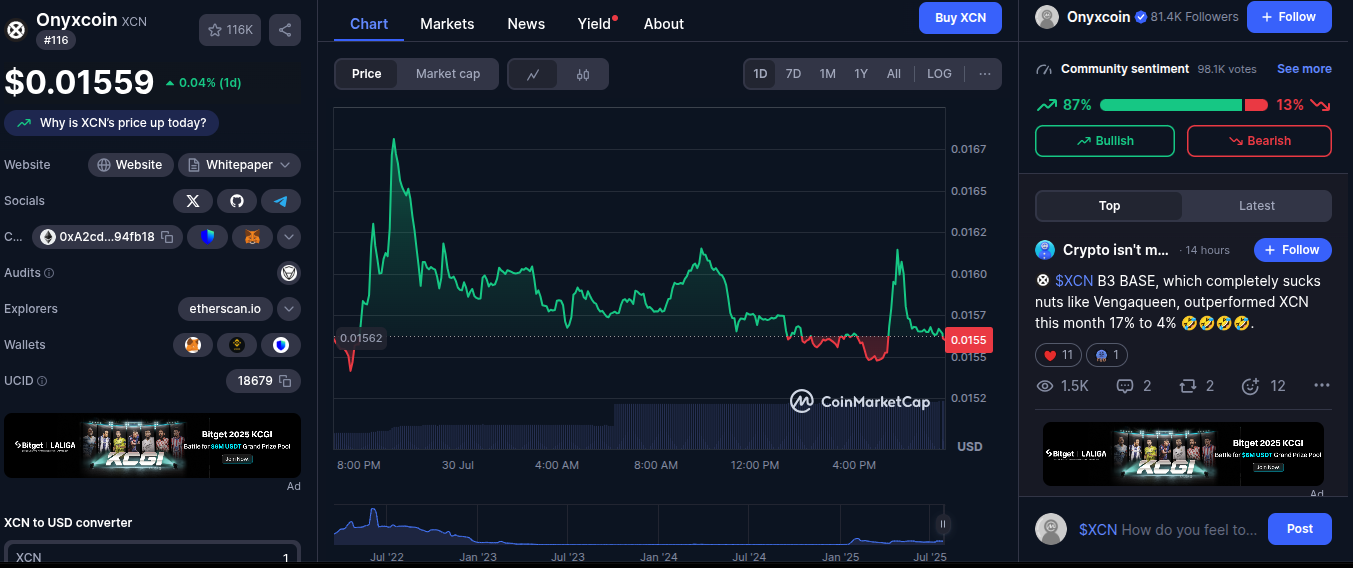Click the $XCN cashtag in the post

[x=1074, y=281]
